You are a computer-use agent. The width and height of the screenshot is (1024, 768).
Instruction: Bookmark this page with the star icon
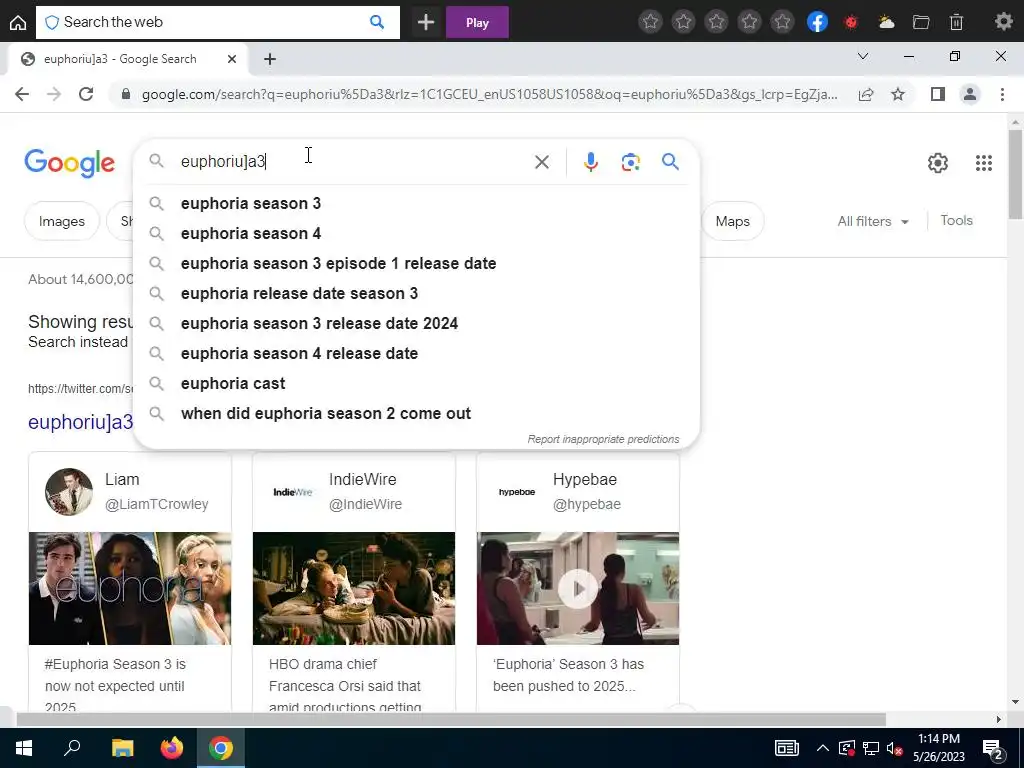pyautogui.click(x=898, y=95)
